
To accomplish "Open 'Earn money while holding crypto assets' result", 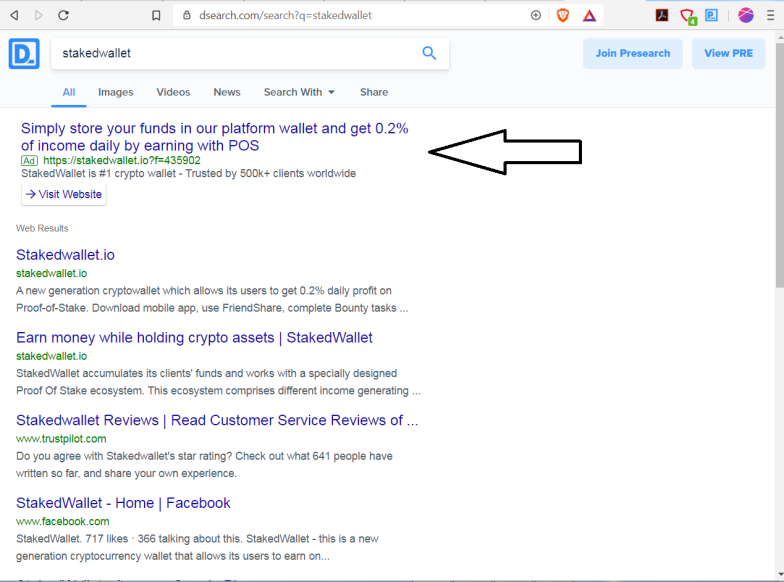I will 194,338.
